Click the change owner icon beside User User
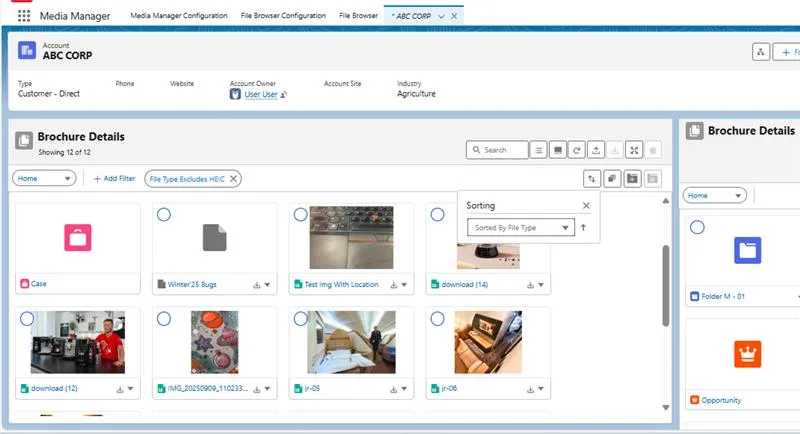This screenshot has width=800, height=434. click(x=284, y=94)
